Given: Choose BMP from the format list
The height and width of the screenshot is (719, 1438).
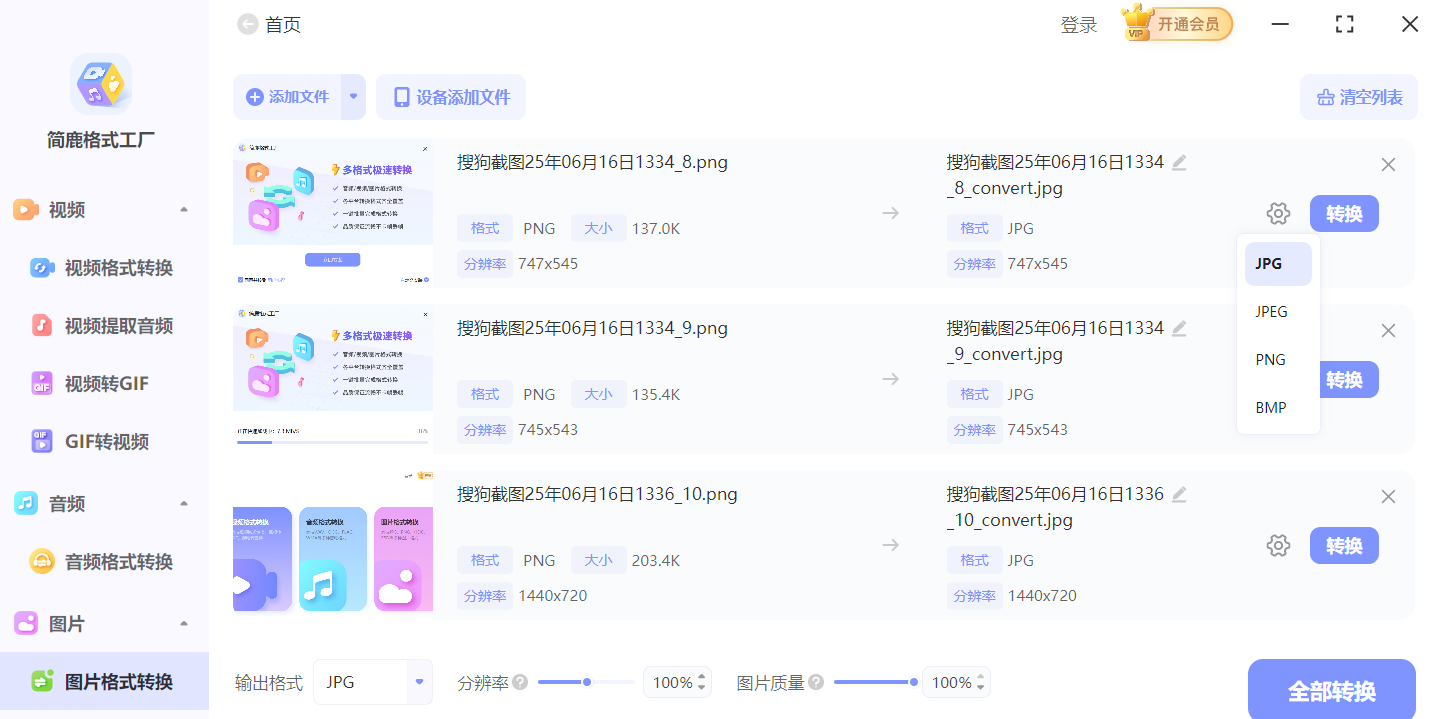Looking at the screenshot, I should tap(1270, 408).
